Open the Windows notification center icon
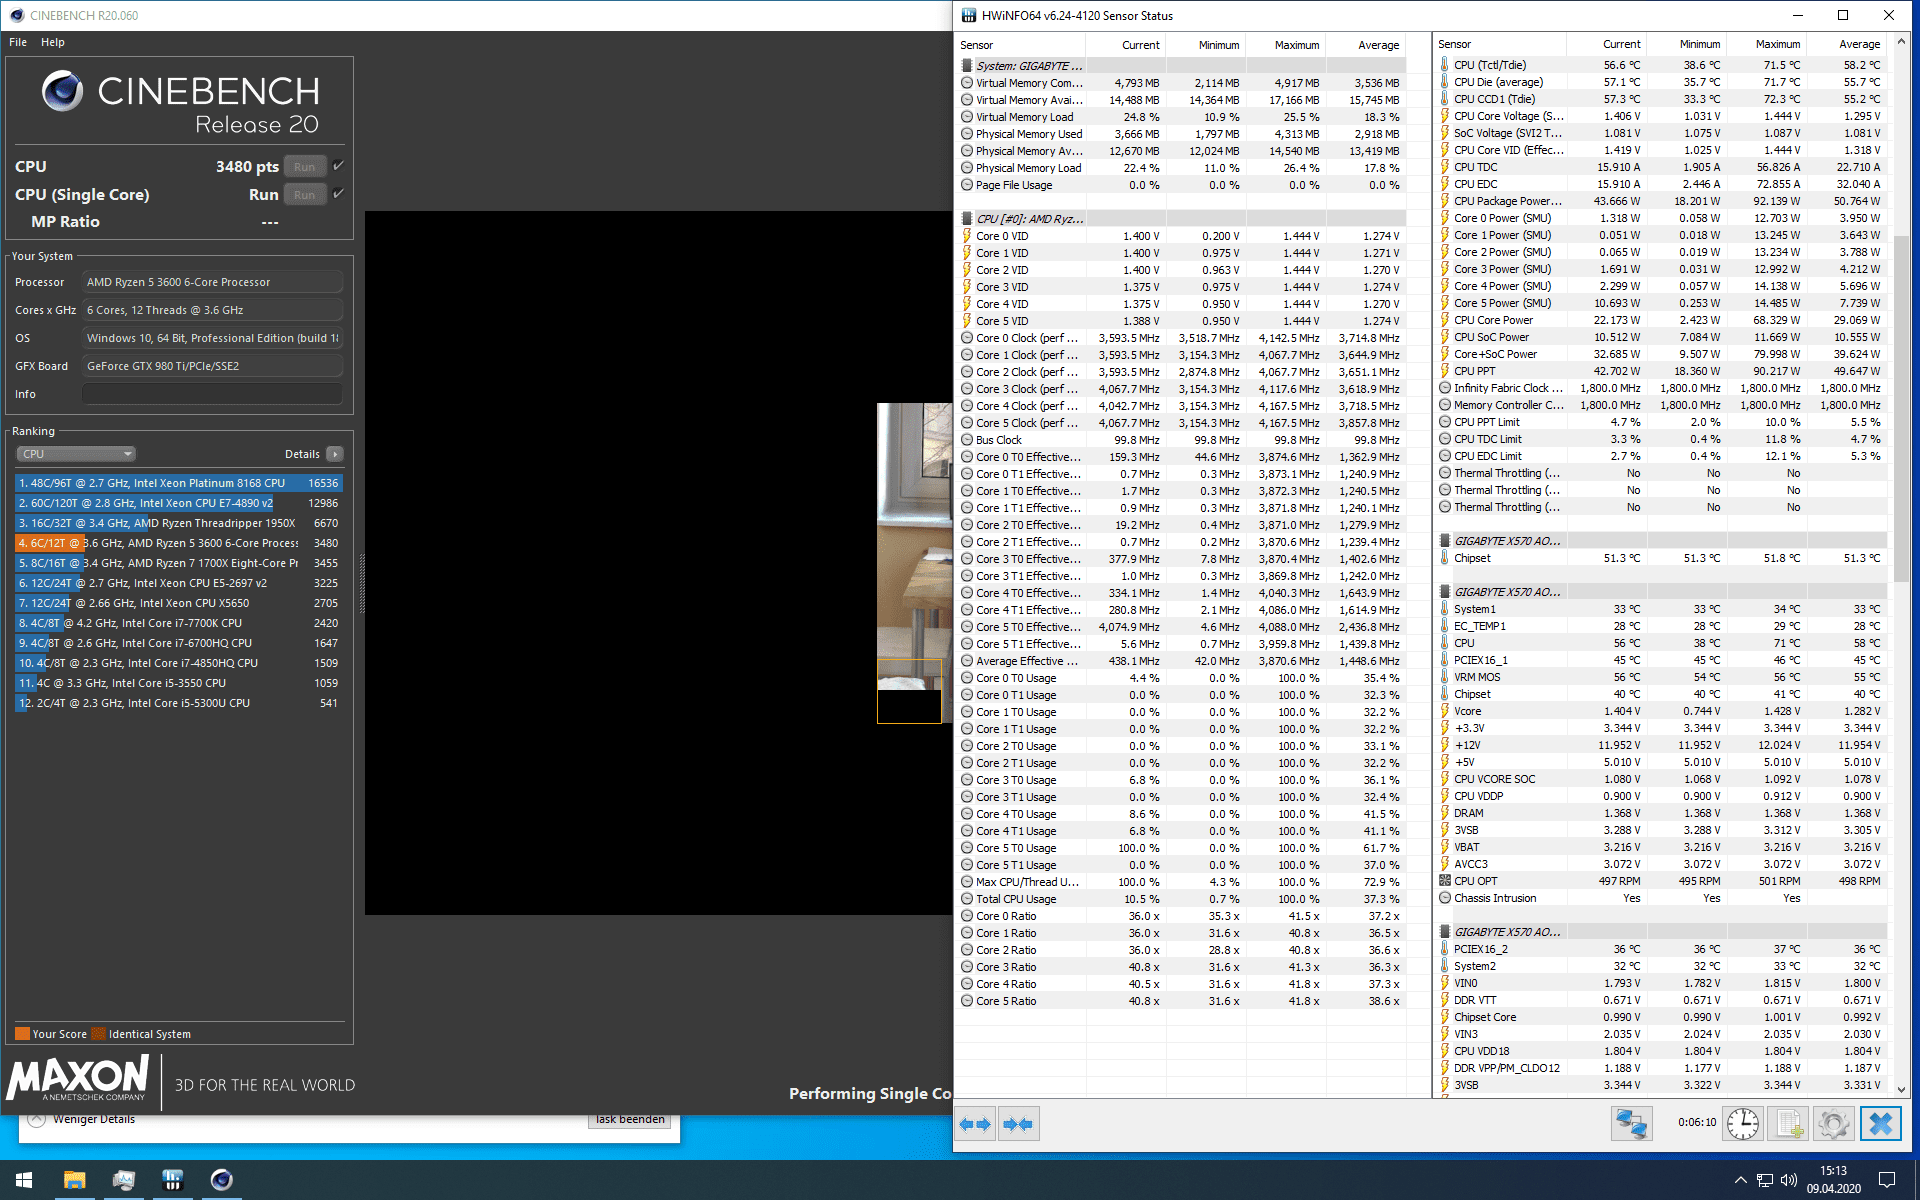Viewport: 1920px width, 1200px height. 1887,1180
